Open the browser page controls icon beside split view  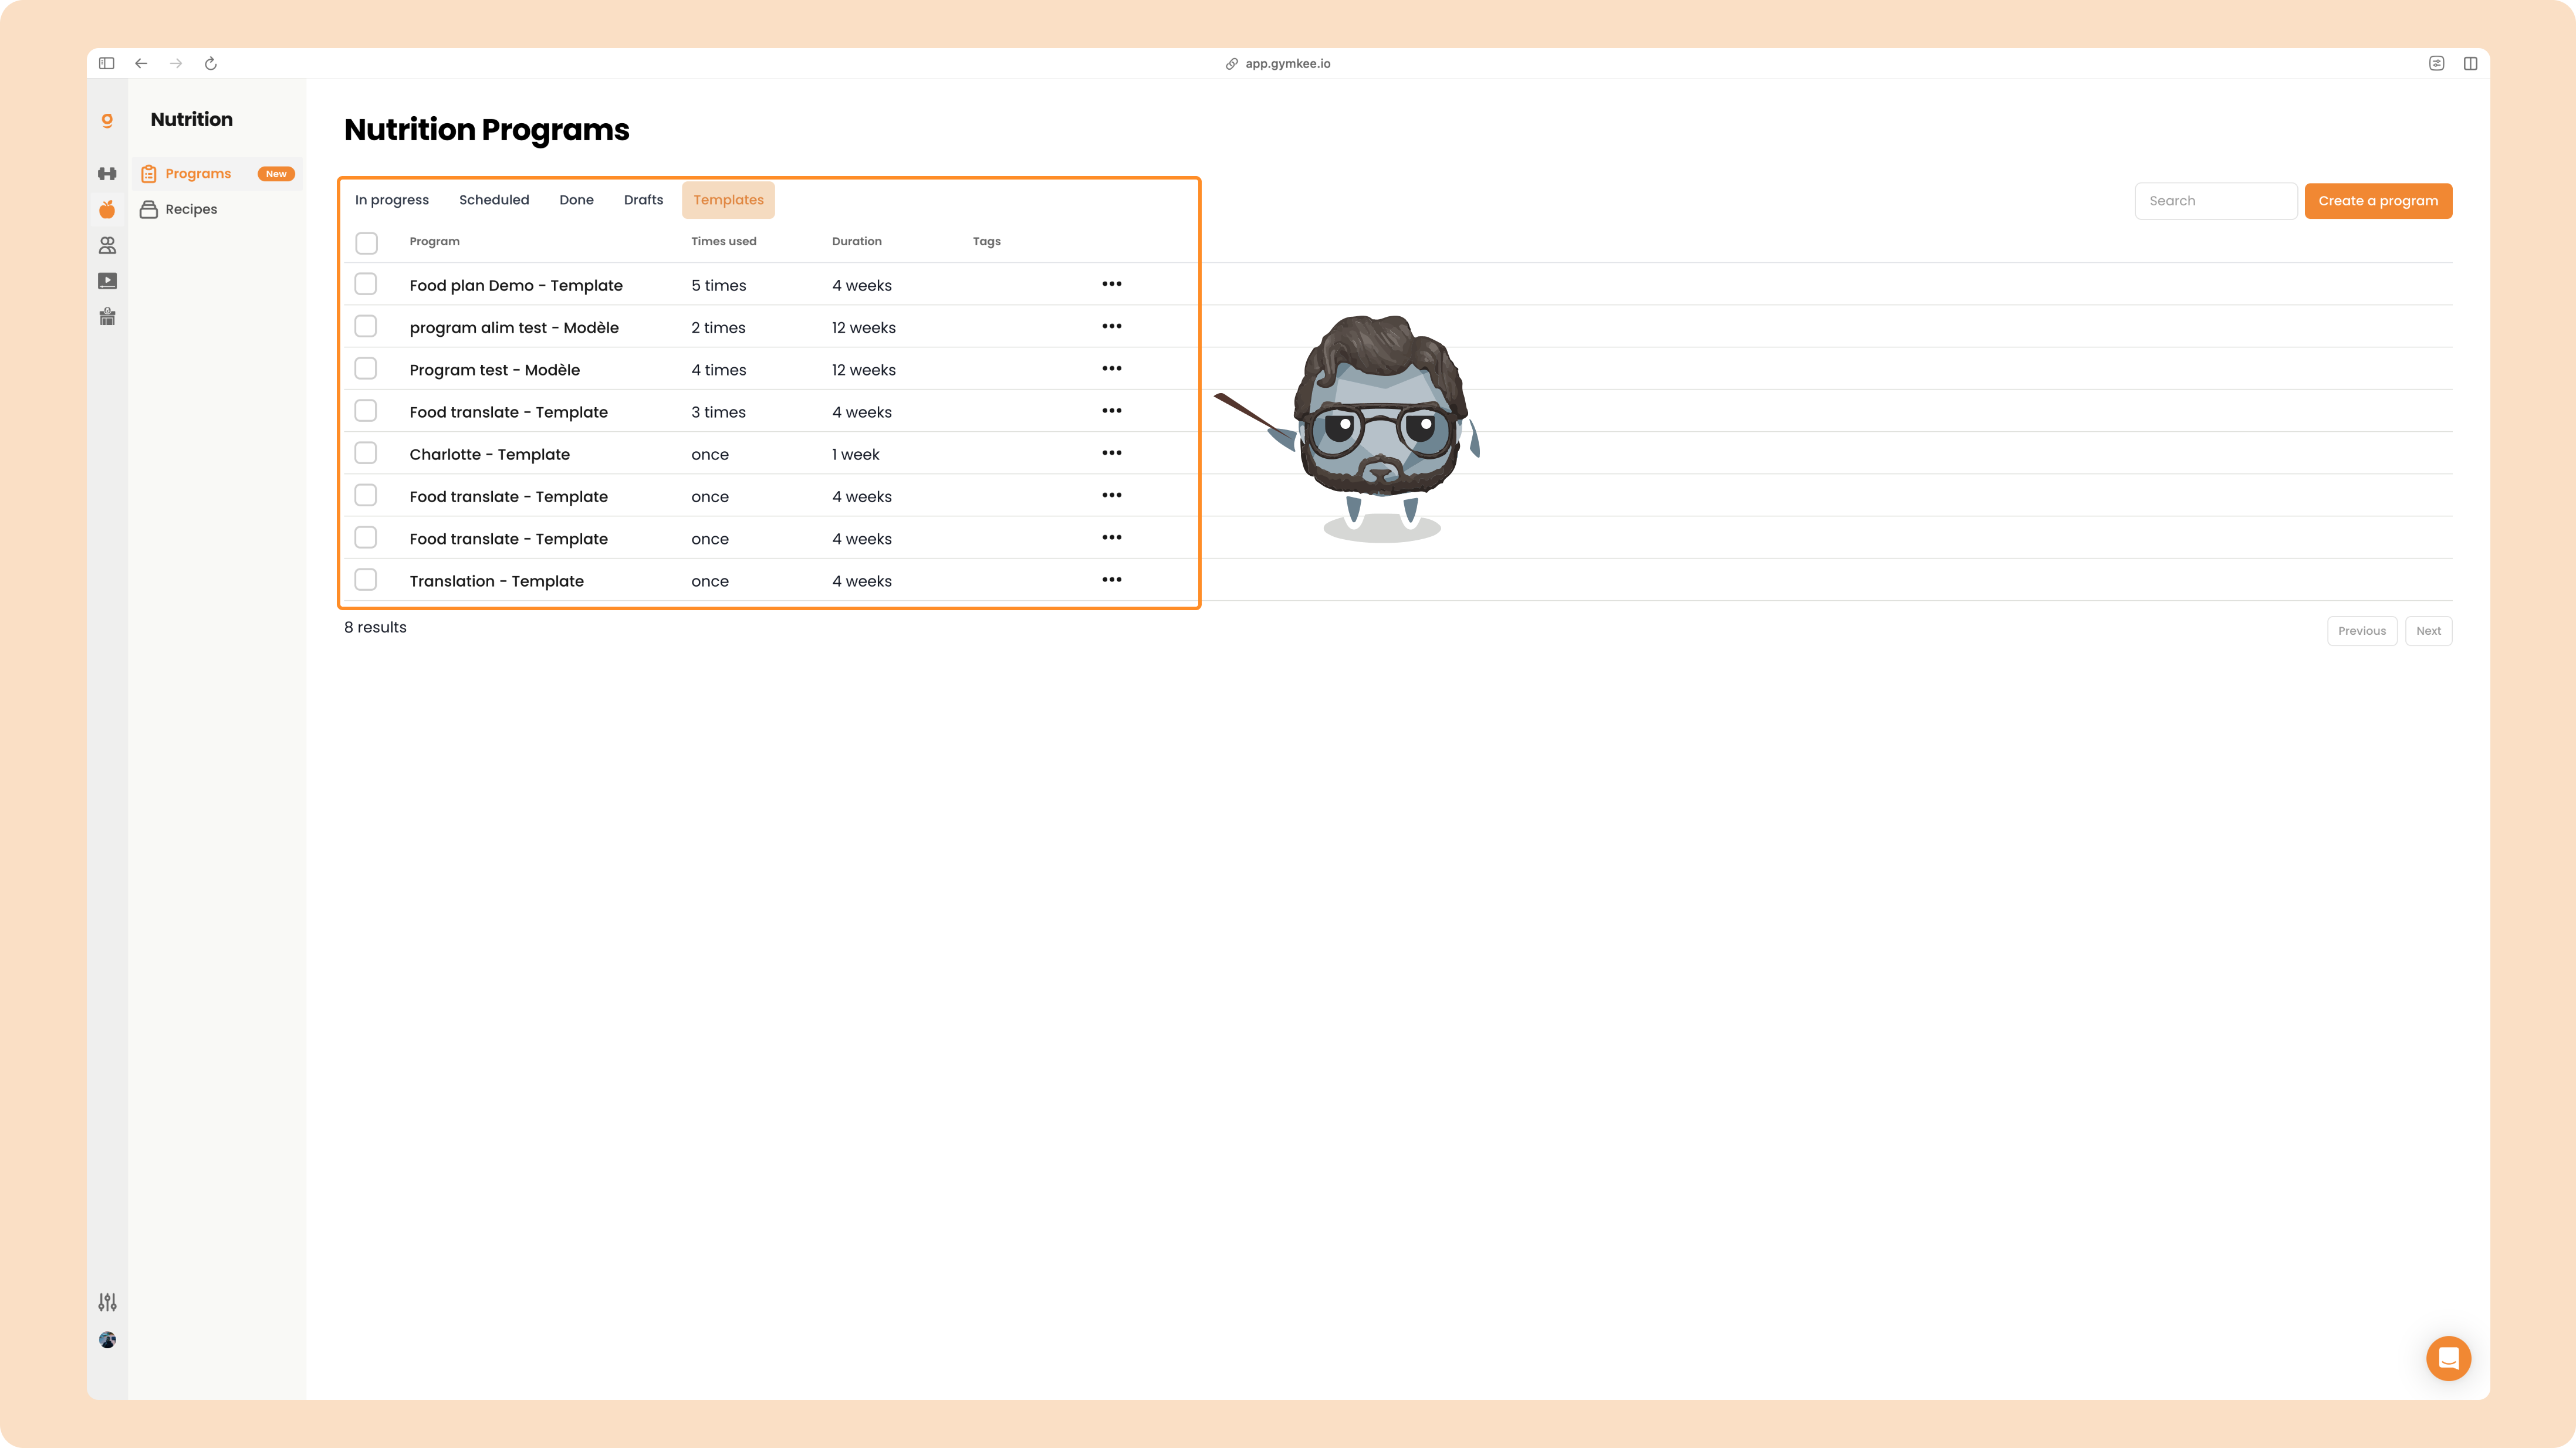(2436, 63)
